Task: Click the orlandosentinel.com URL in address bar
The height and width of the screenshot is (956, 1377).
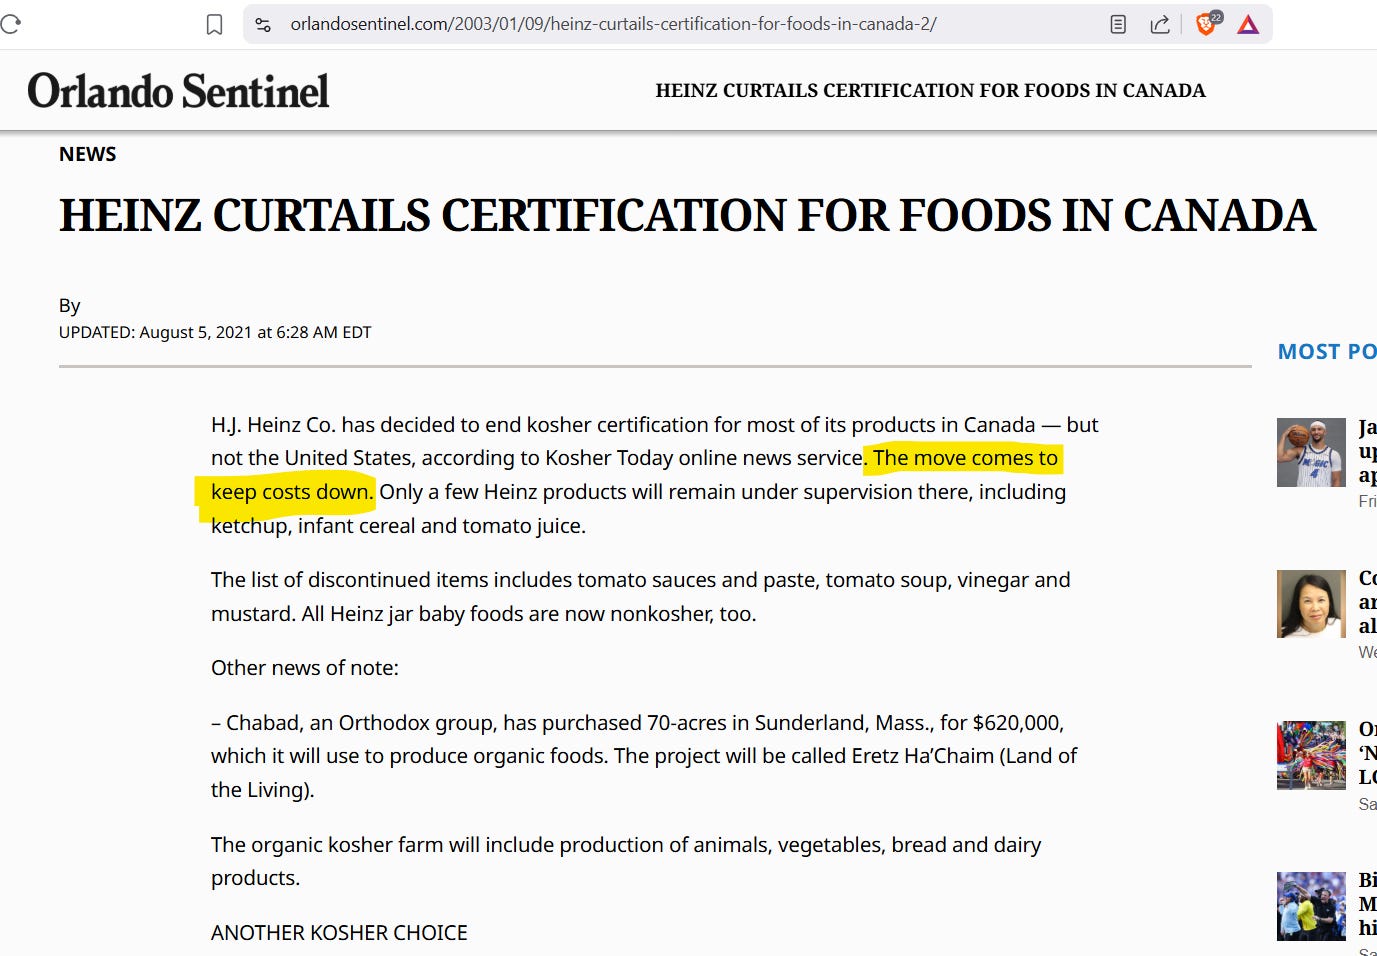Action: (x=613, y=24)
